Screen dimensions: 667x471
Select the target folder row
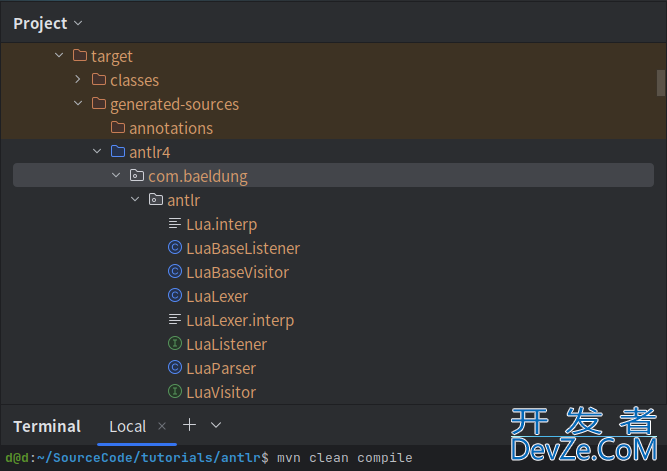[x=334, y=56]
